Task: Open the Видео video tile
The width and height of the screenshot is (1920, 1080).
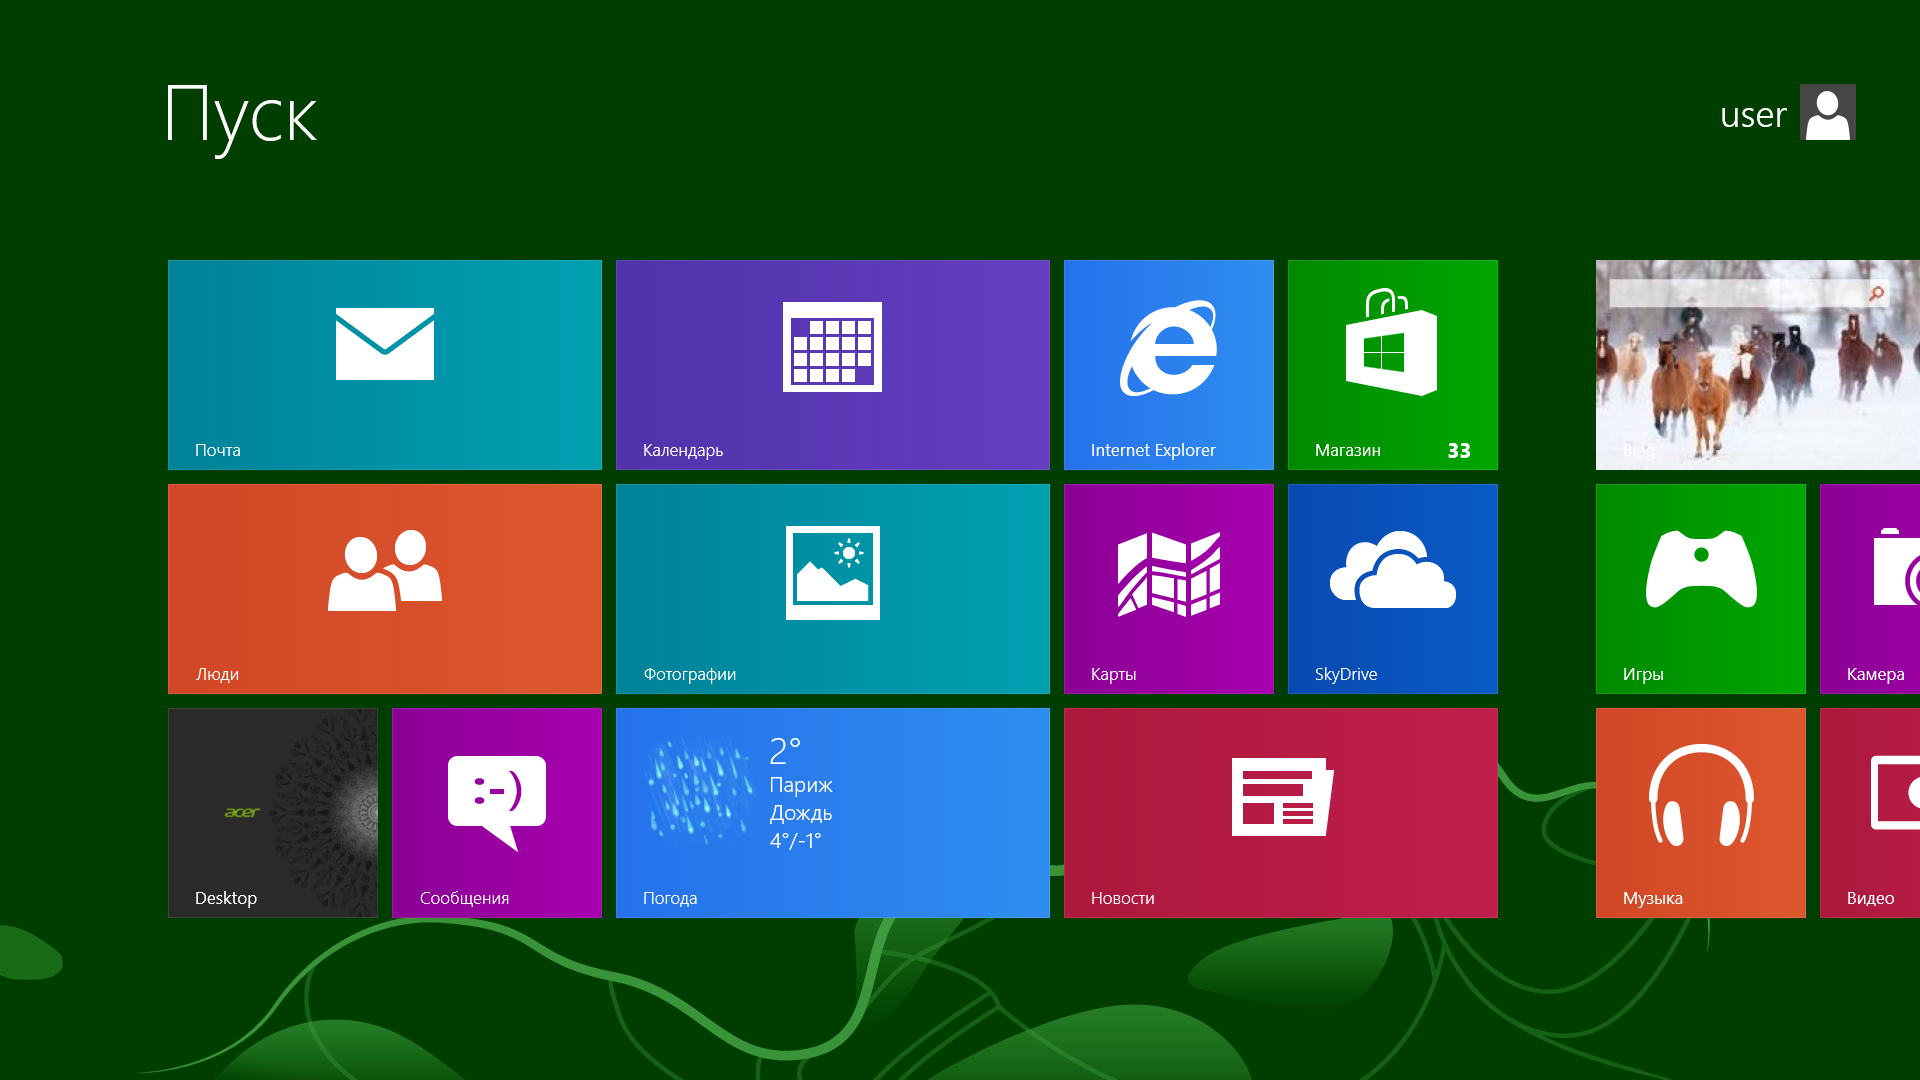Action: (1872, 813)
